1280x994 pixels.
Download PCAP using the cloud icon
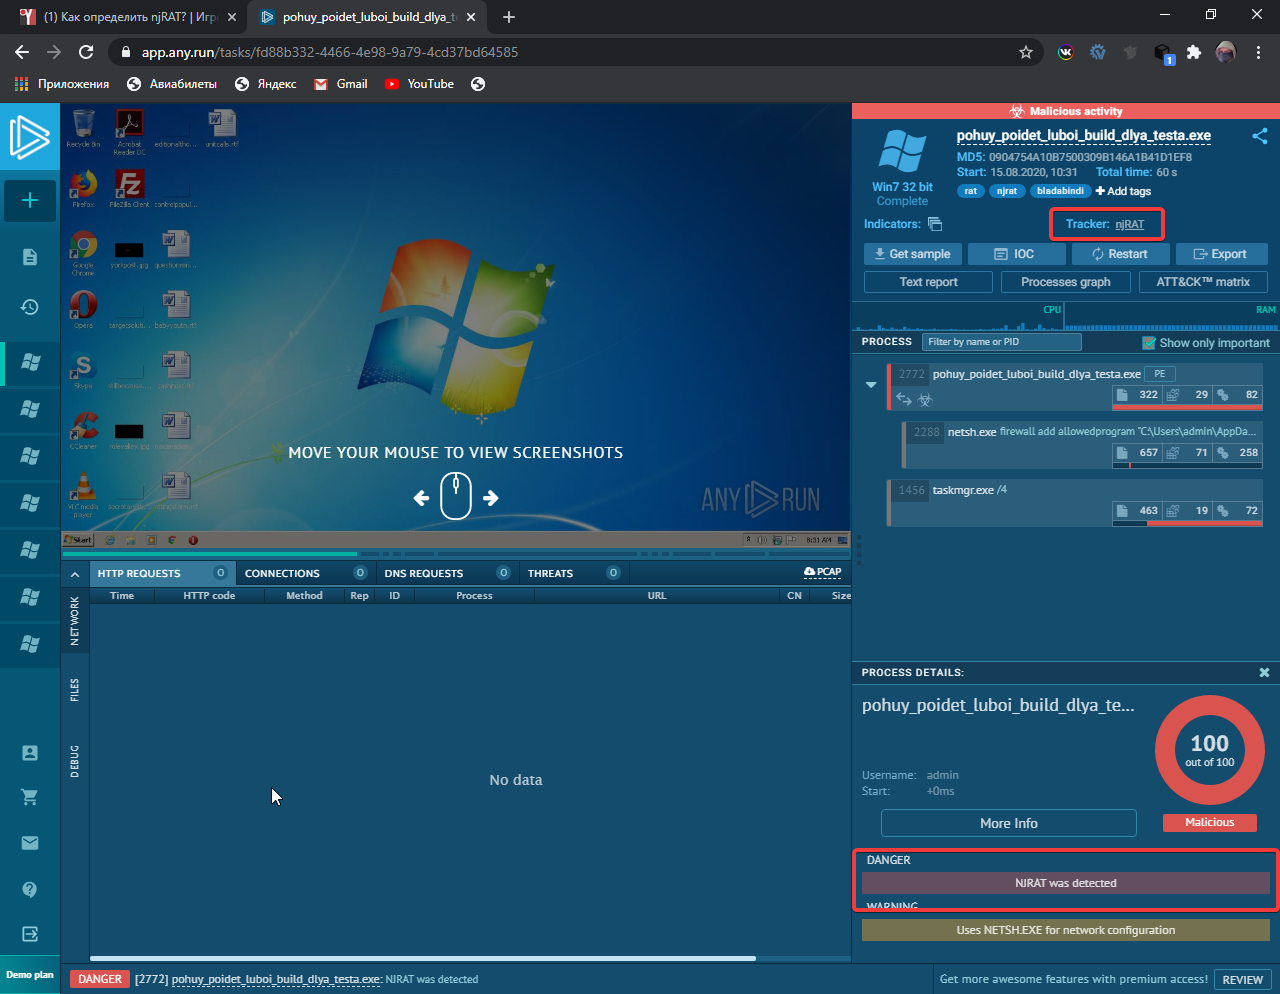pyautogui.click(x=822, y=572)
